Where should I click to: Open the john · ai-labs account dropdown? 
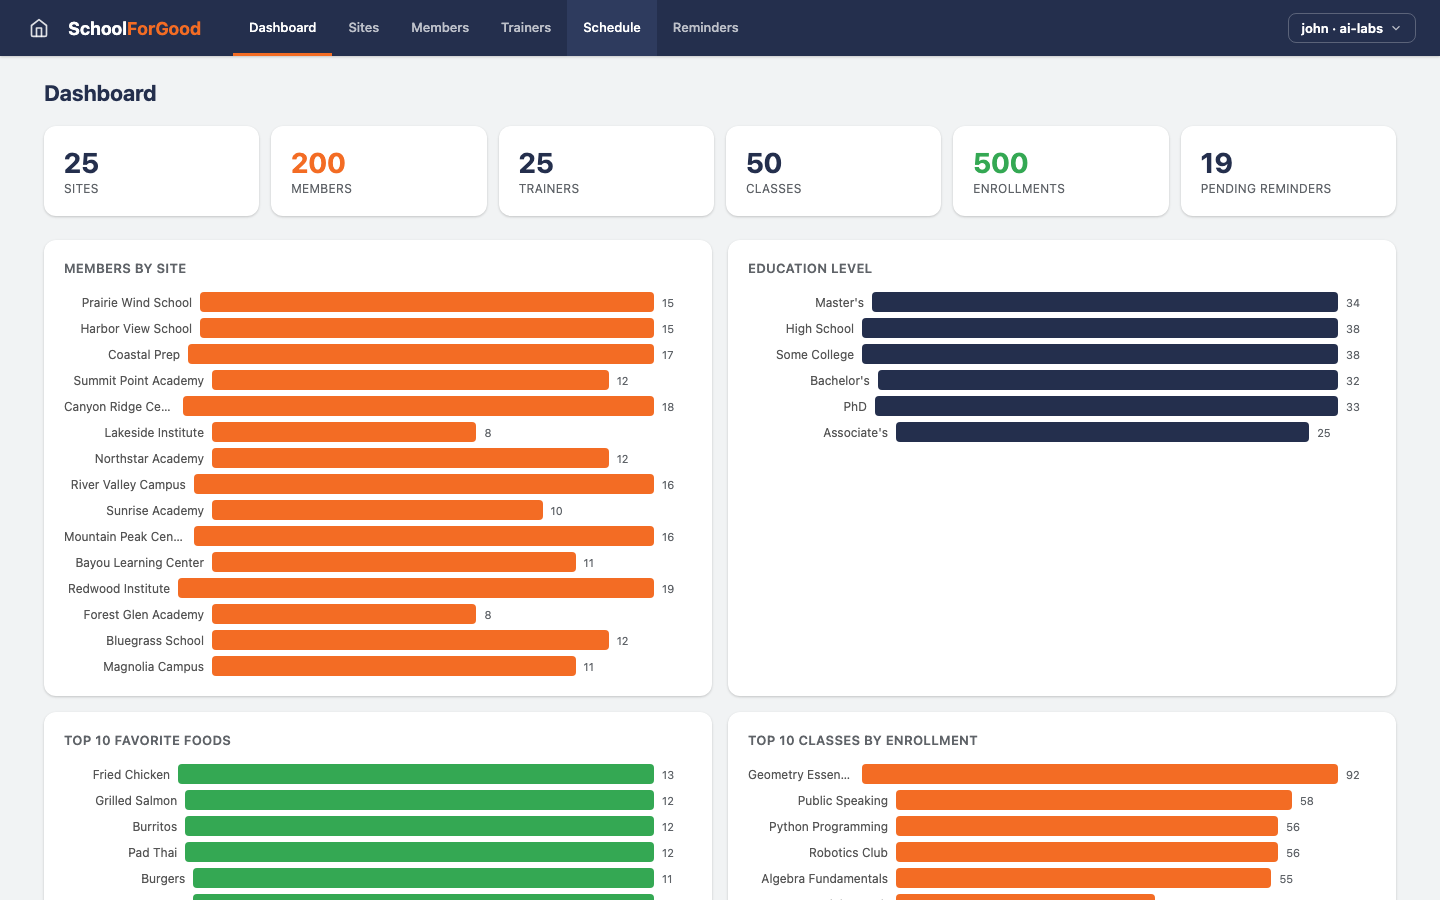point(1351,28)
